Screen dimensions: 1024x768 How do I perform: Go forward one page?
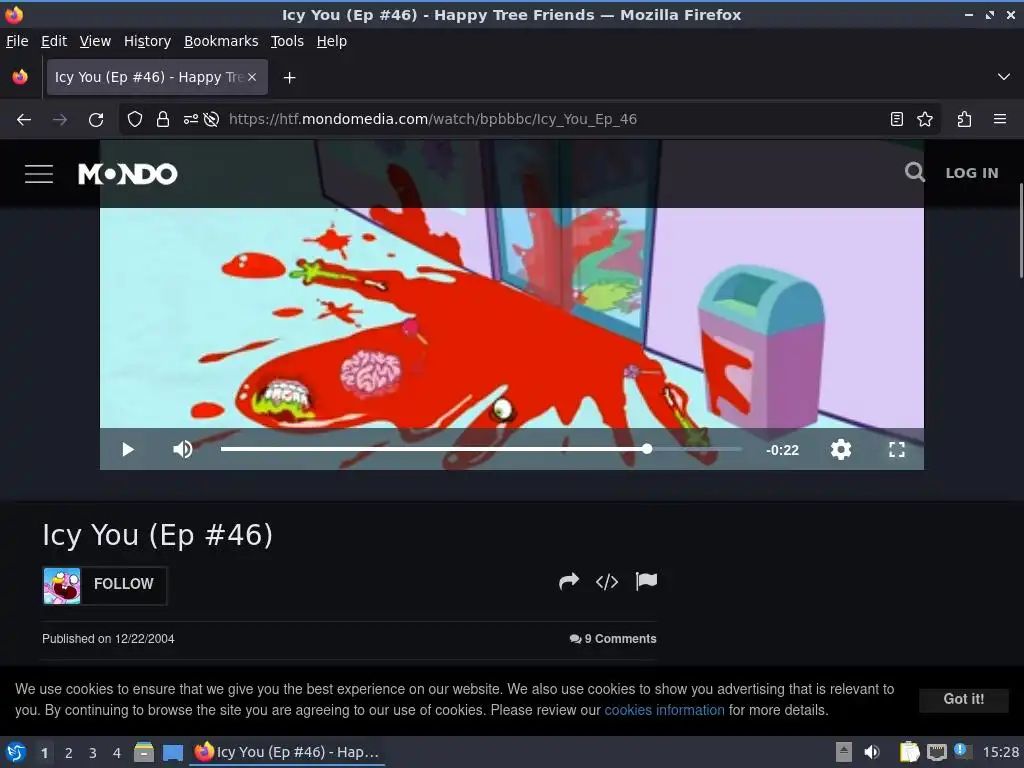59,120
